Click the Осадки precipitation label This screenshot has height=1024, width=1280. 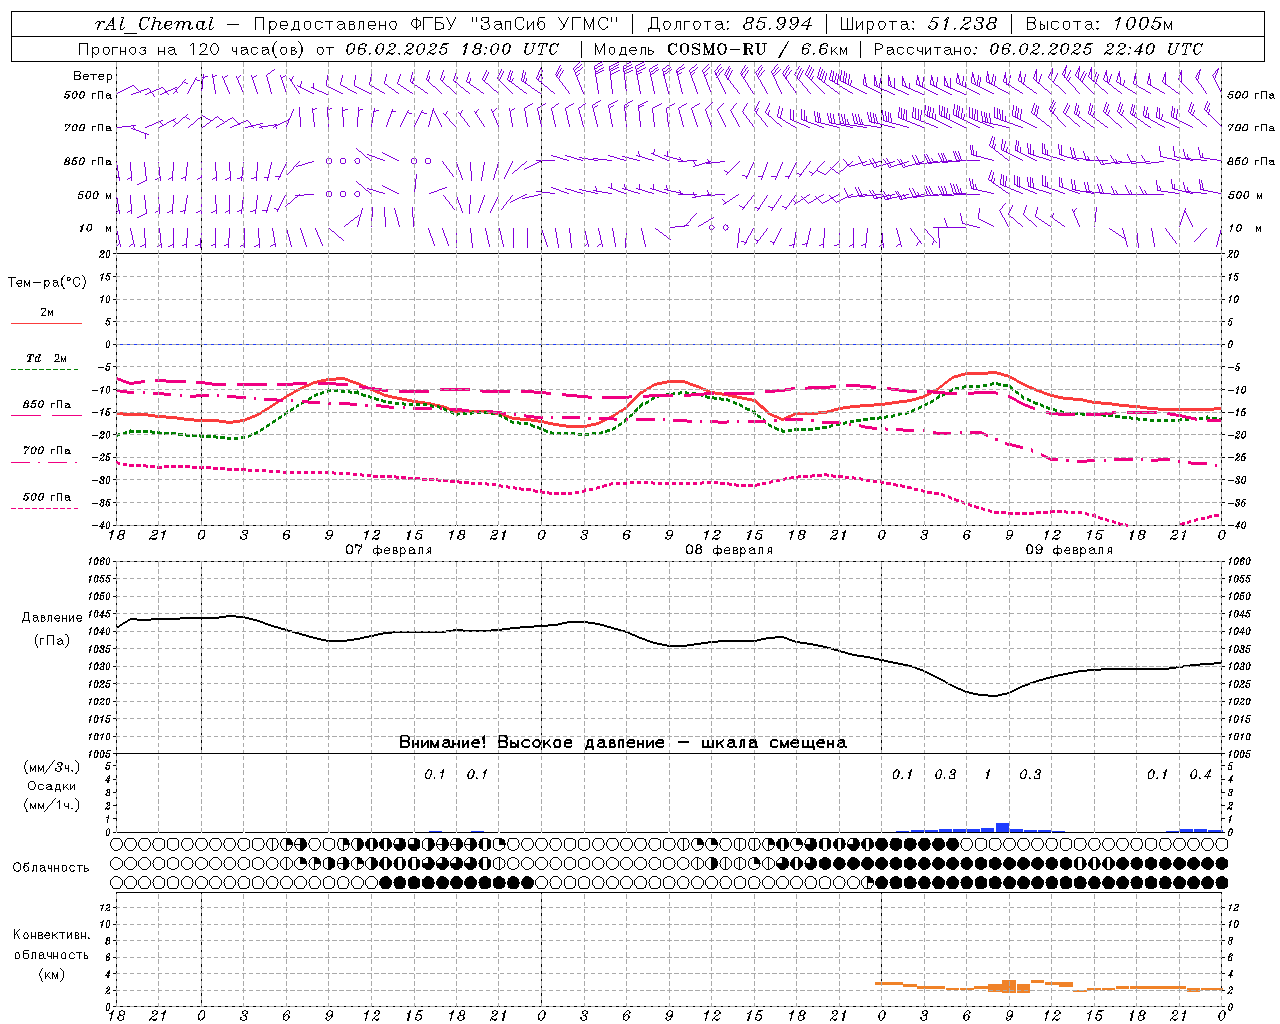[51, 786]
